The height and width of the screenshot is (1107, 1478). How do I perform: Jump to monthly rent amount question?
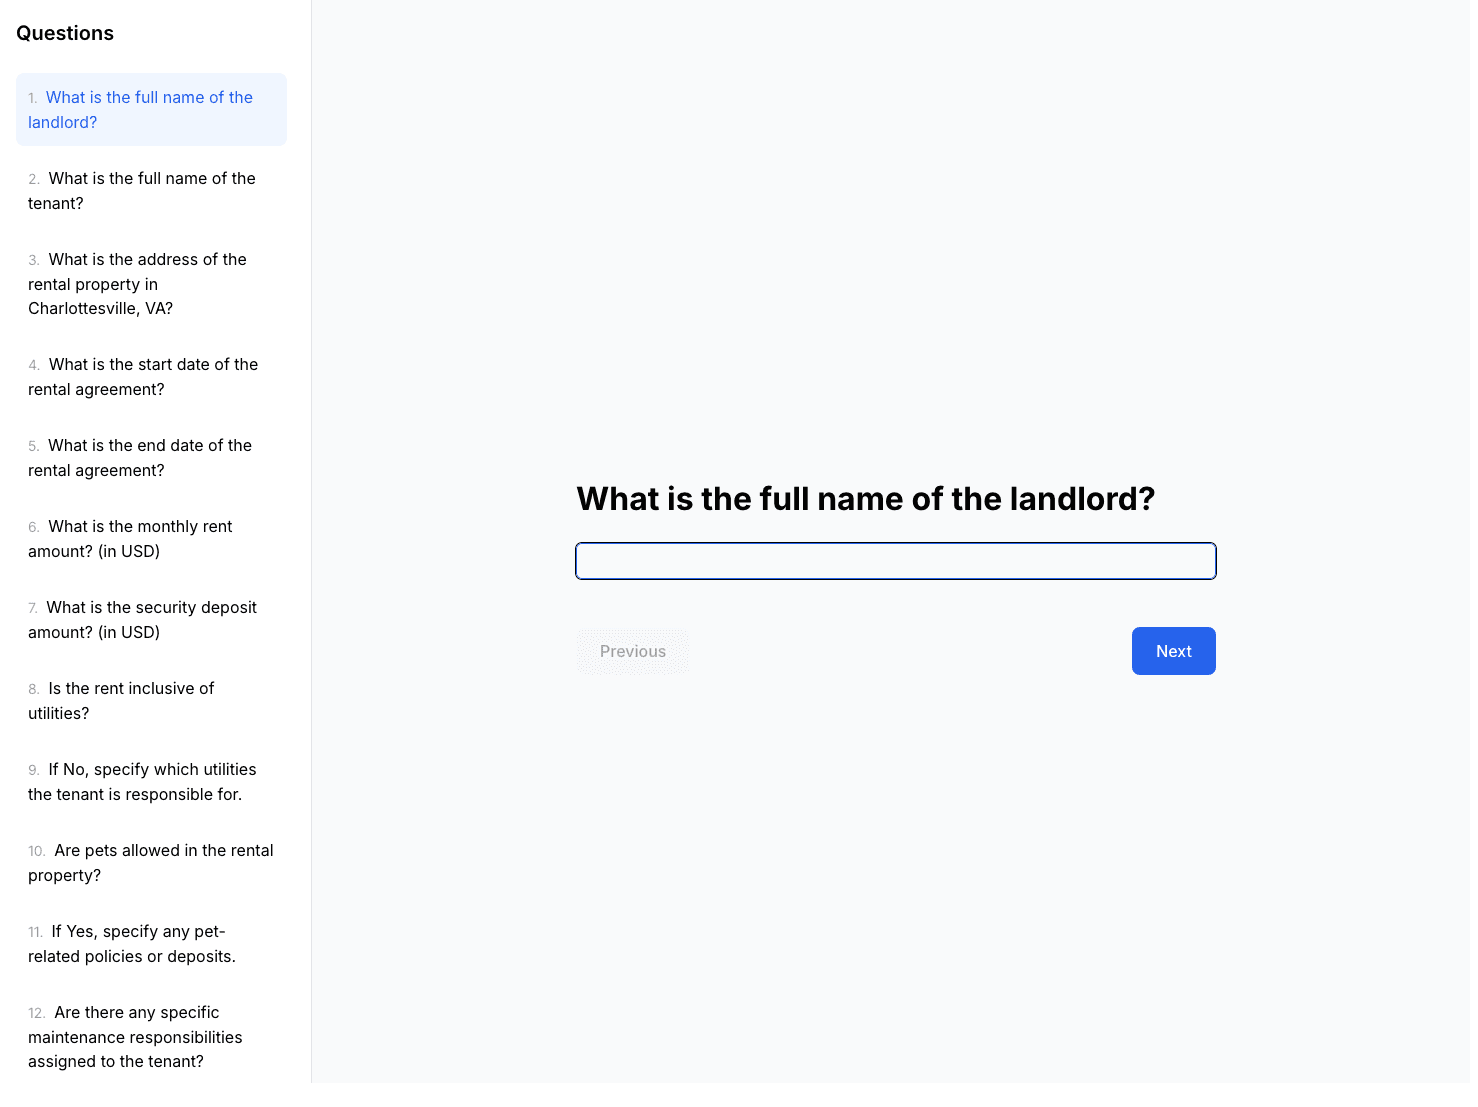[151, 539]
